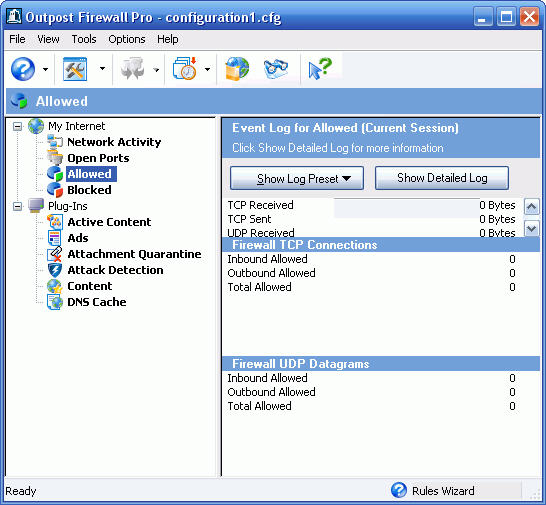Click the grayed-out arrows toolbar icon
This screenshot has width=546, height=505.
(x=132, y=69)
